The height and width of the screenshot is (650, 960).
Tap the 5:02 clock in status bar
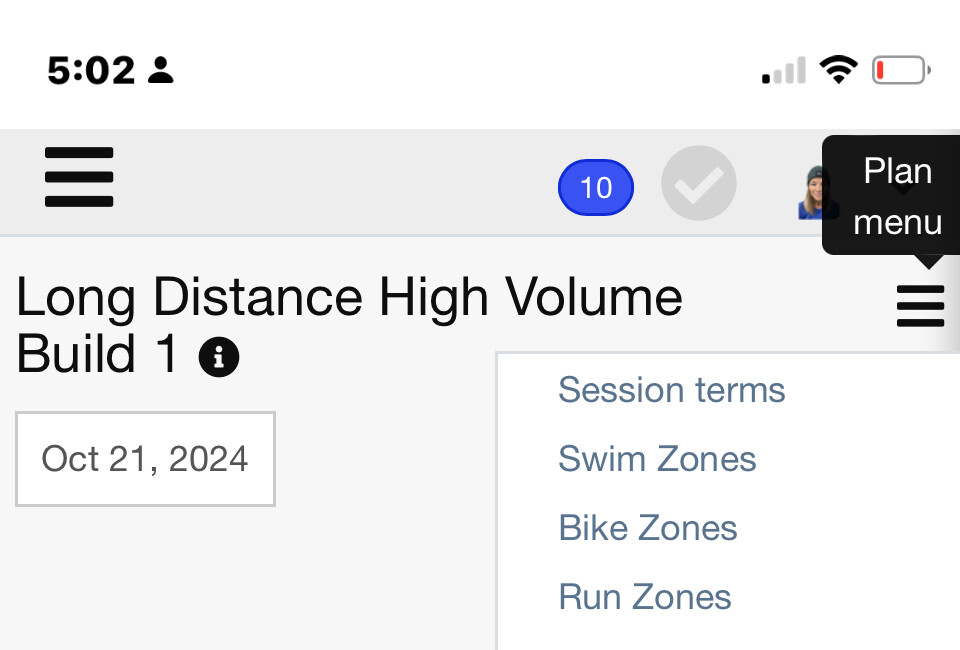[91, 70]
